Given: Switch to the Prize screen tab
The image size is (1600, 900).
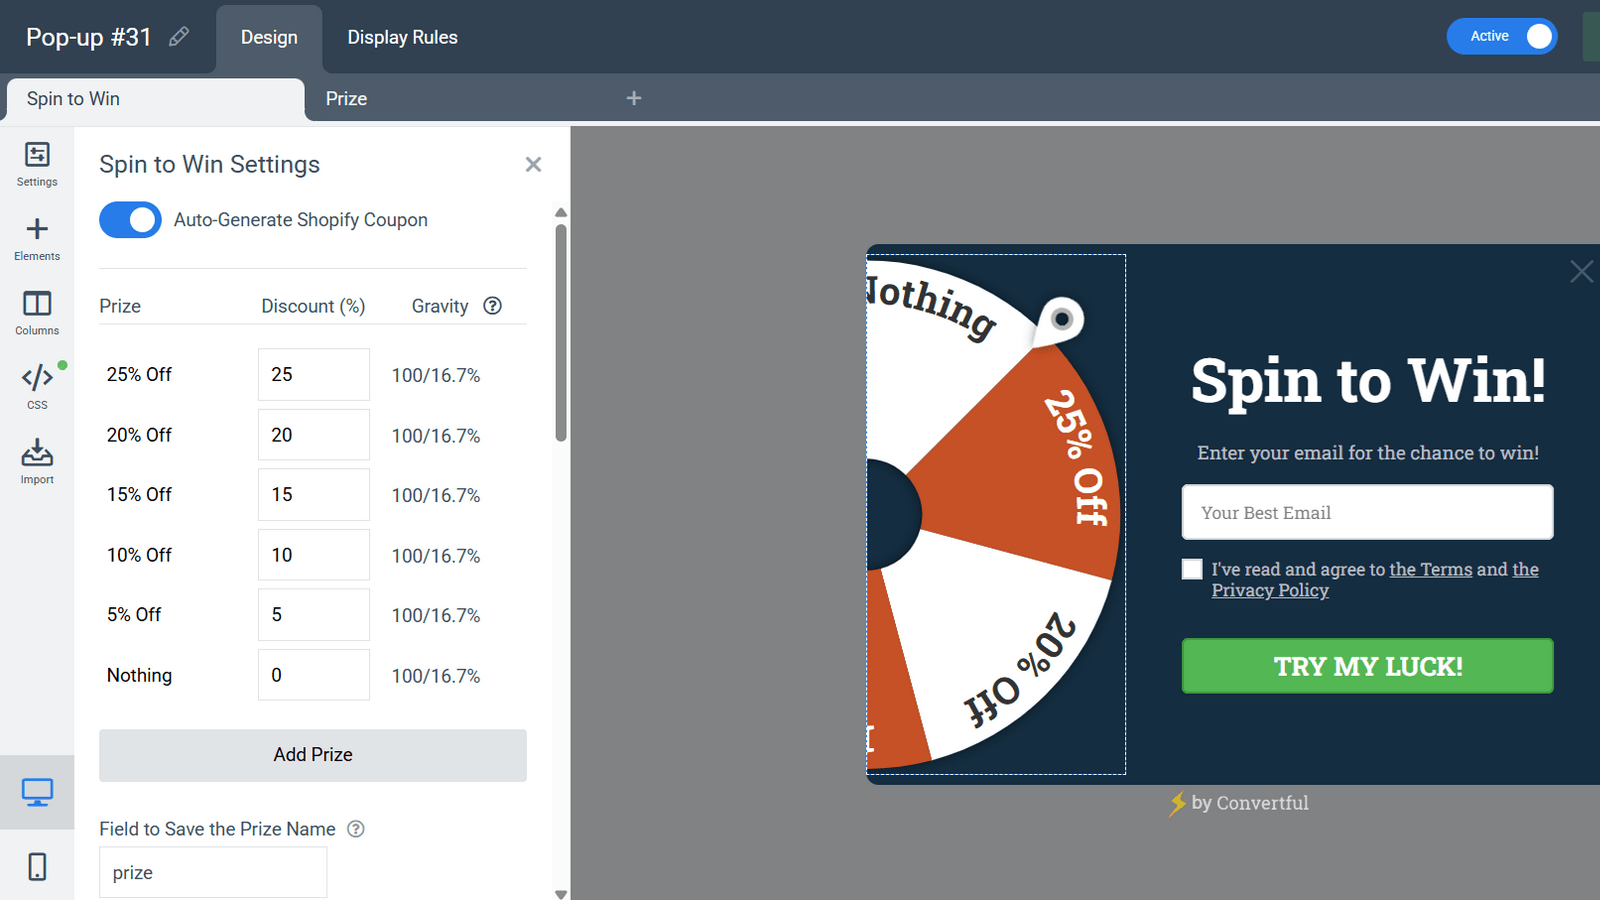Looking at the screenshot, I should pos(346,99).
